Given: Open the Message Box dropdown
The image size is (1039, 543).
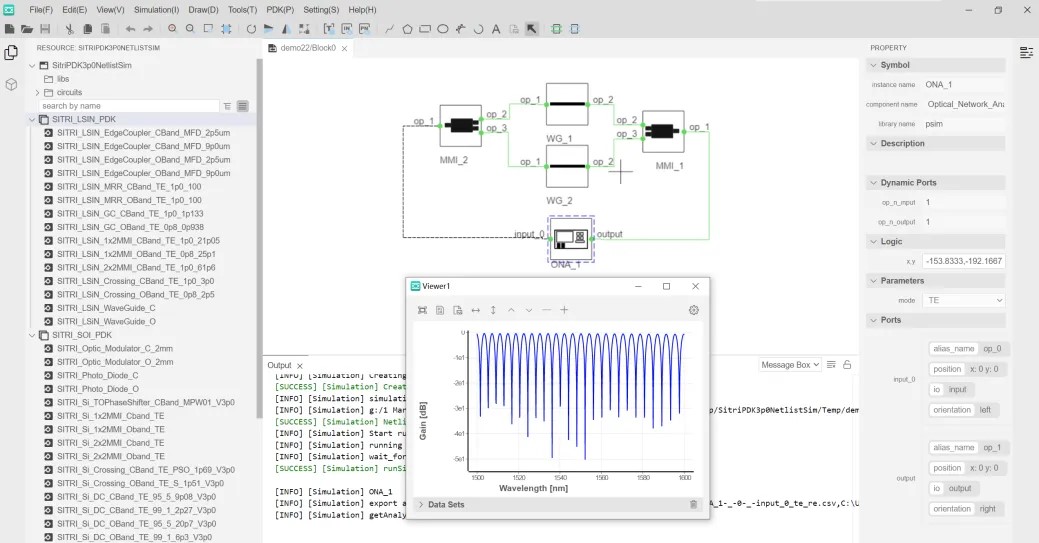Looking at the screenshot, I should tap(790, 365).
